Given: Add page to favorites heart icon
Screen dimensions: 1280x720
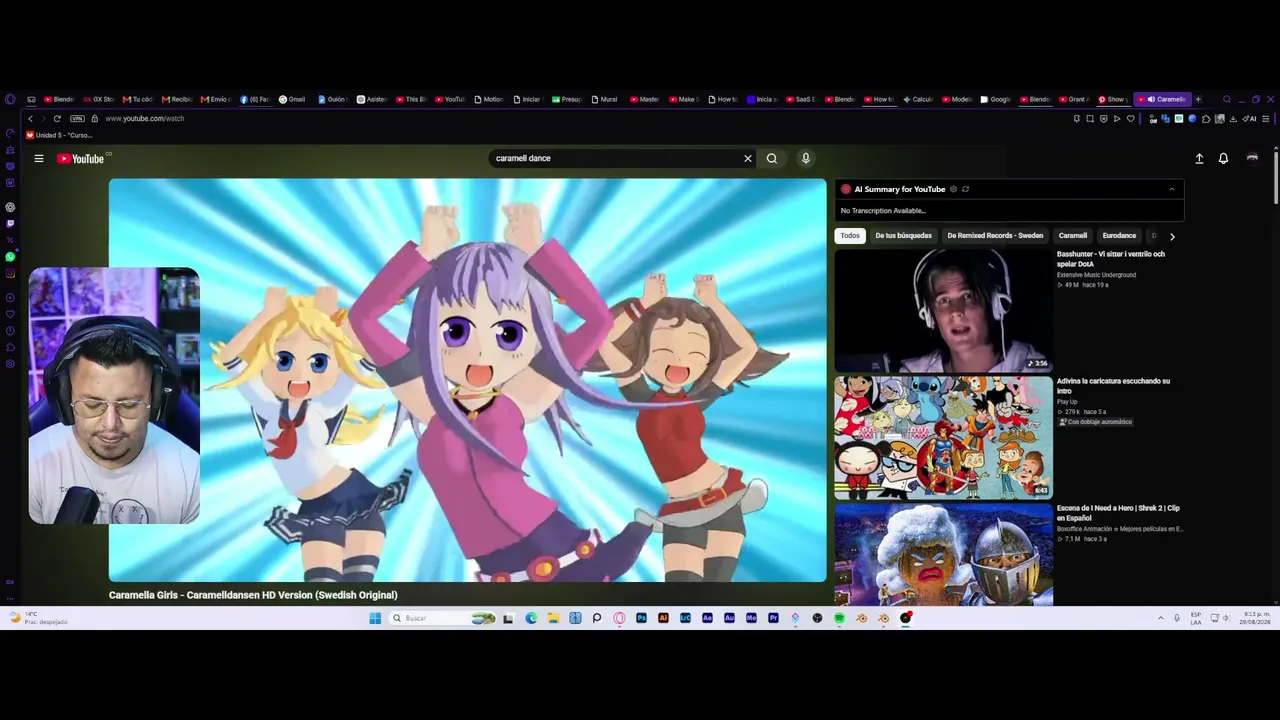Looking at the screenshot, I should point(1131,119).
